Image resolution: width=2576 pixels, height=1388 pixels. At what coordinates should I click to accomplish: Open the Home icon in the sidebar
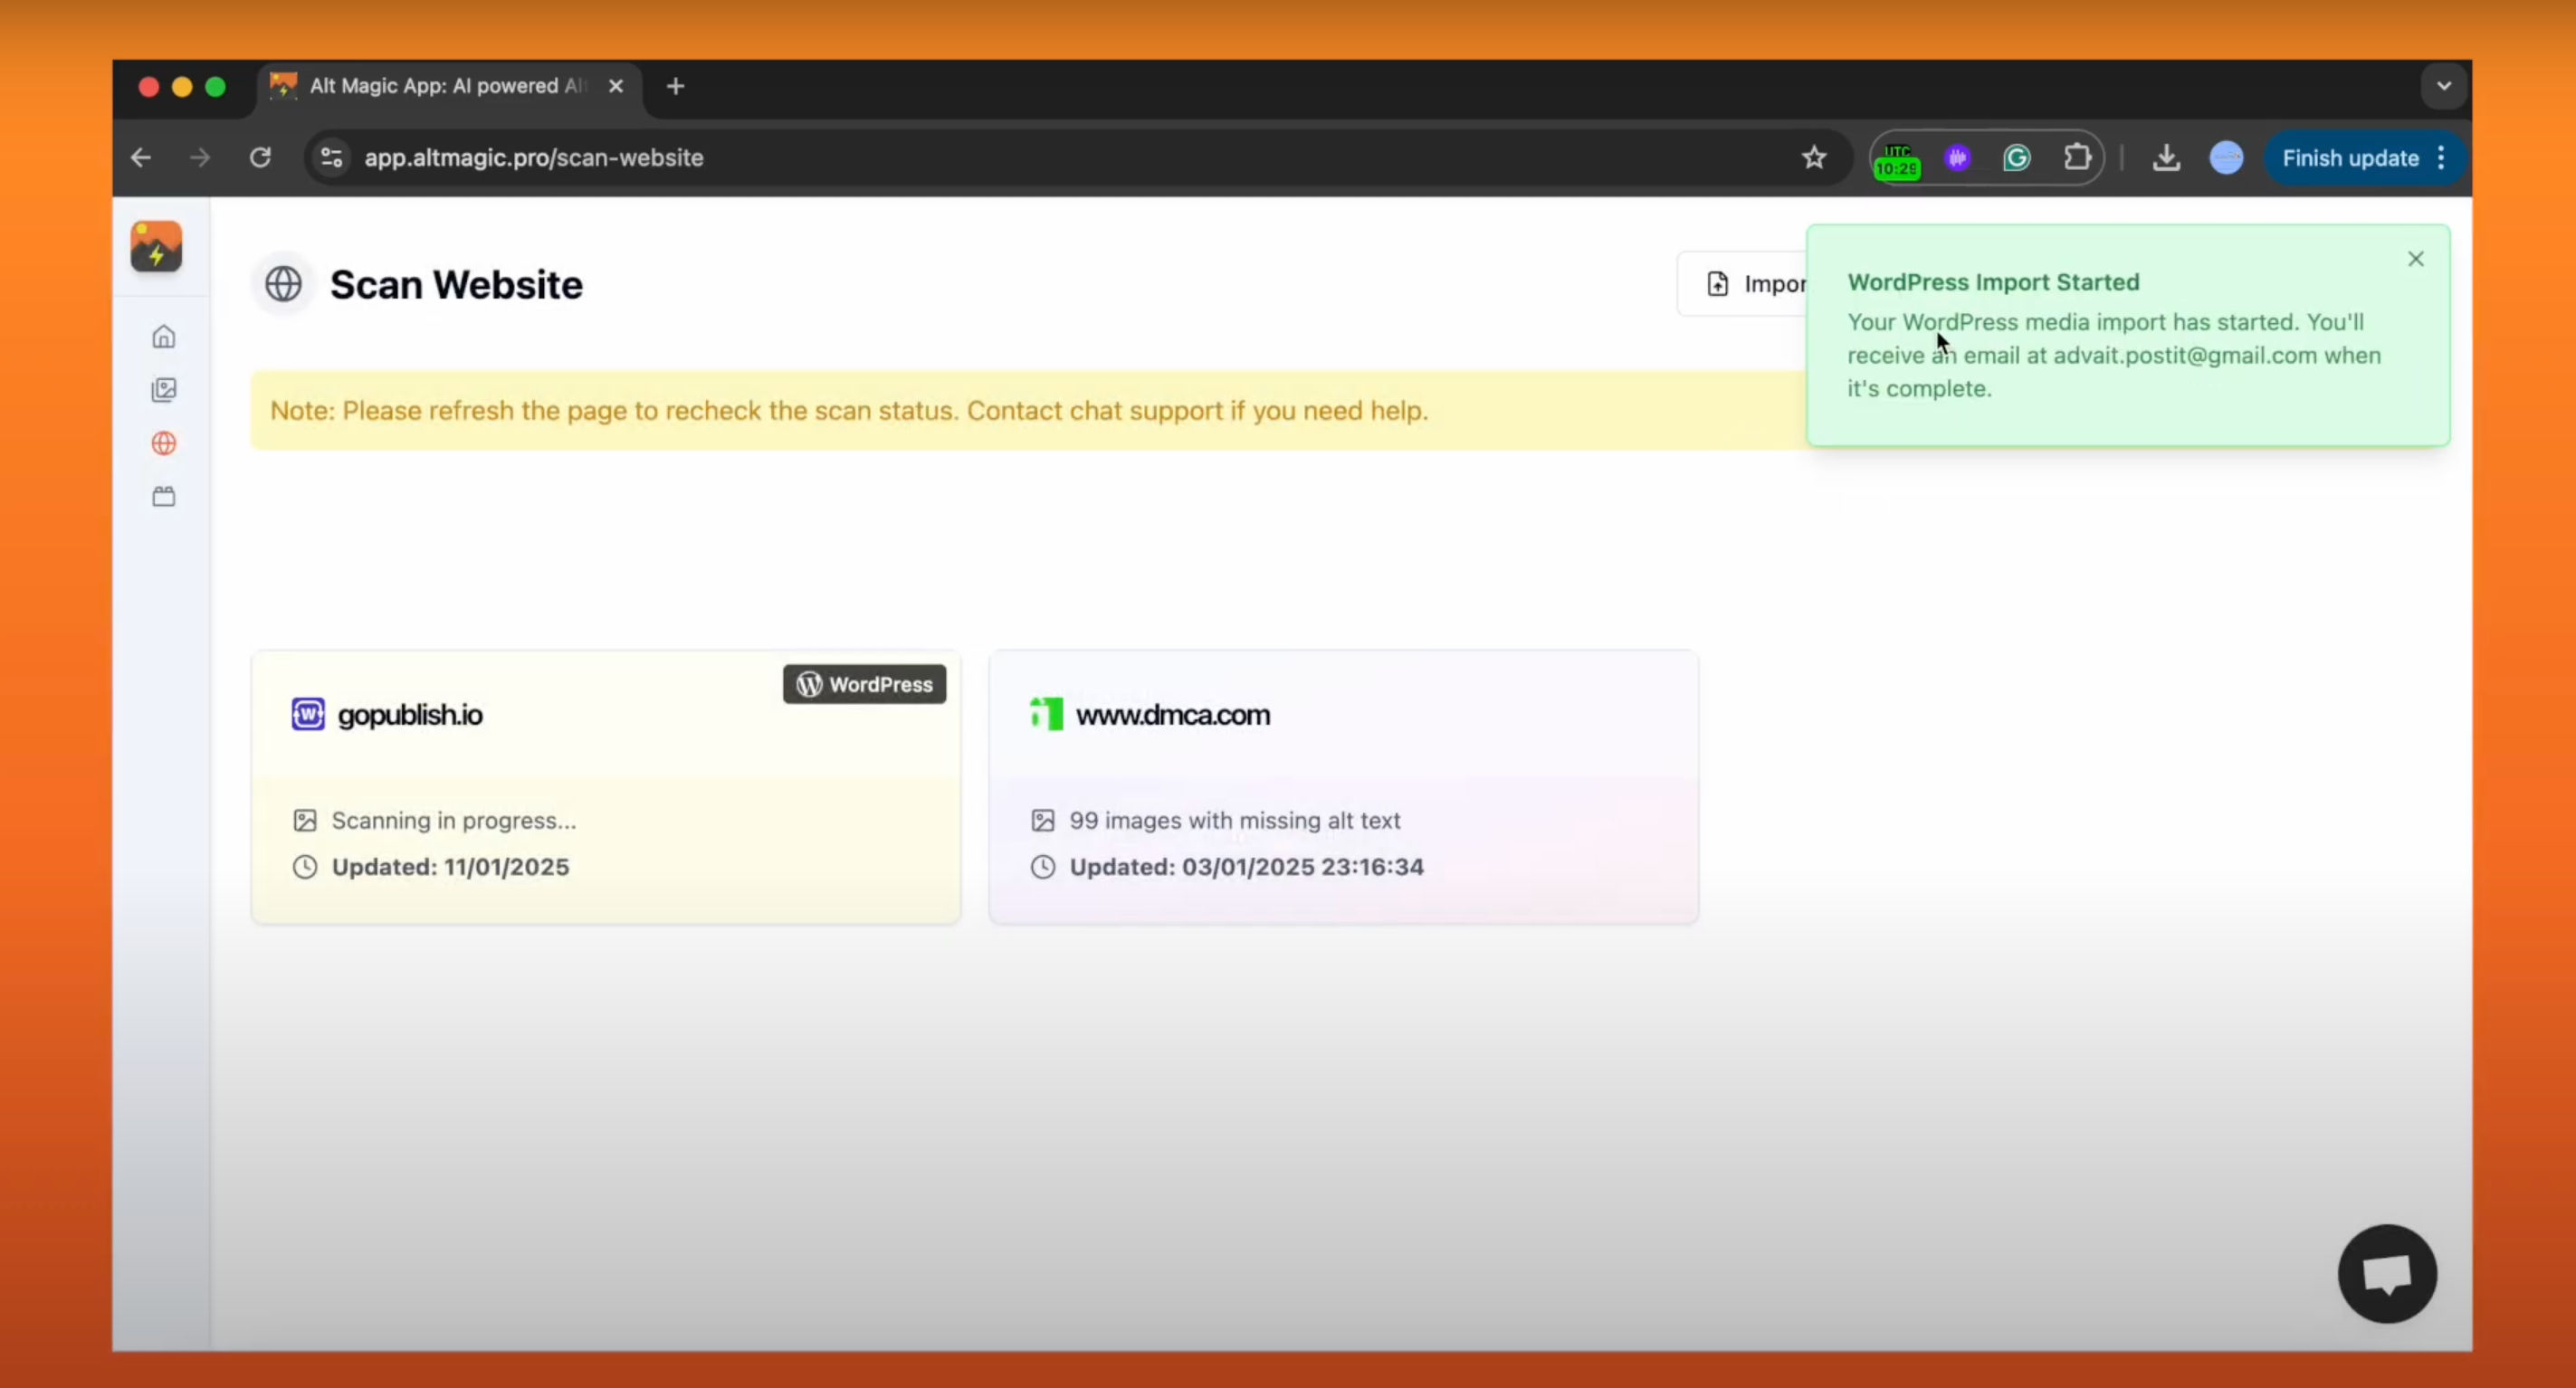tap(164, 337)
